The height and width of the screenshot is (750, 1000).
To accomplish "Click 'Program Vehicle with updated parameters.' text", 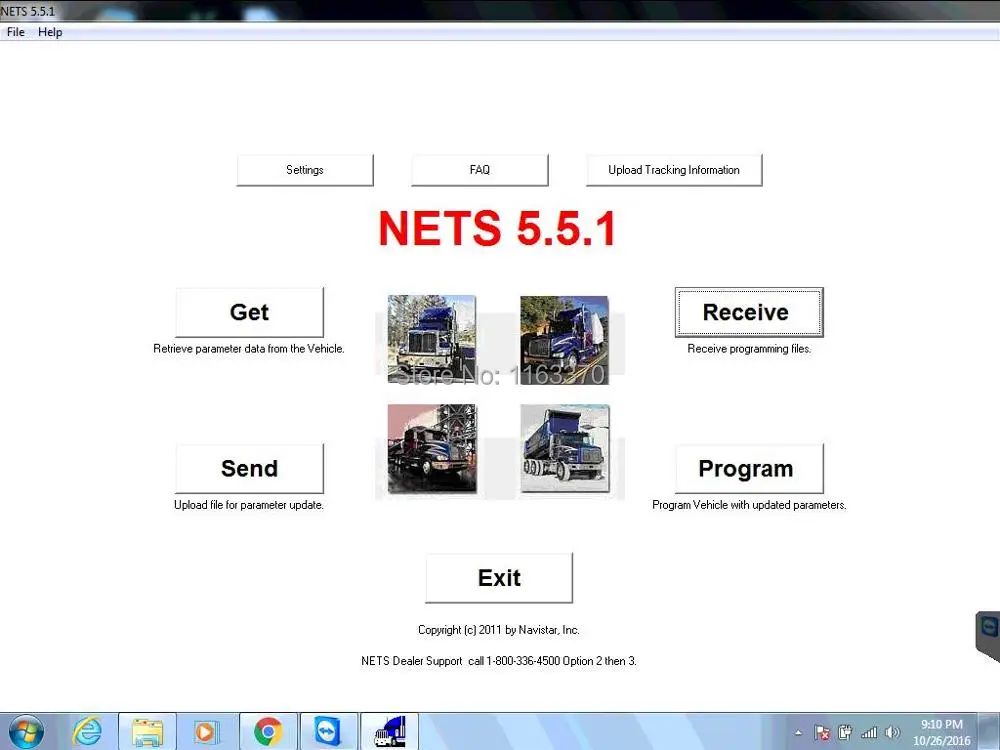I will [749, 504].
